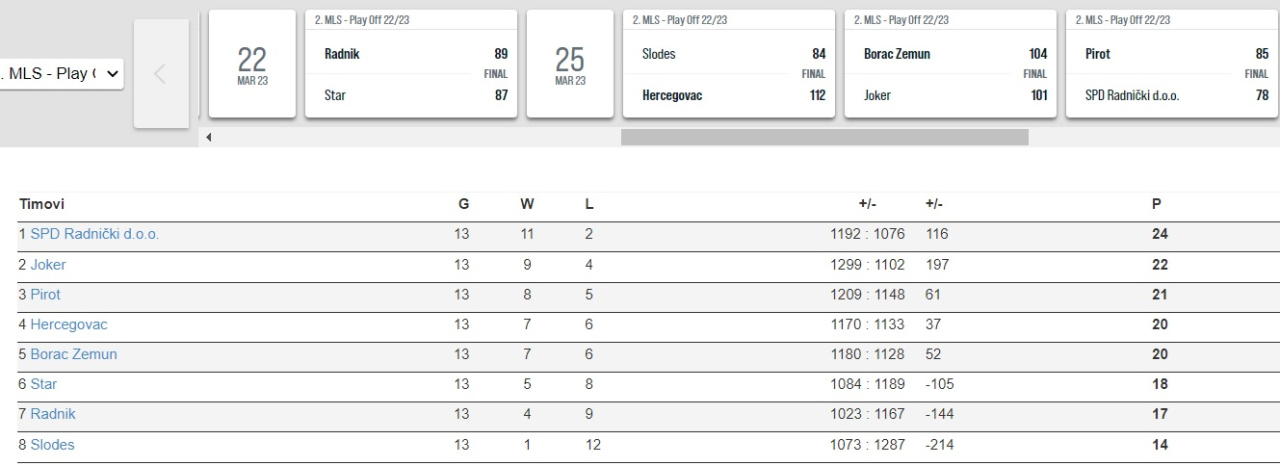The image size is (1280, 466).
Task: Click the scrollbar left arrow
Action: 208,137
